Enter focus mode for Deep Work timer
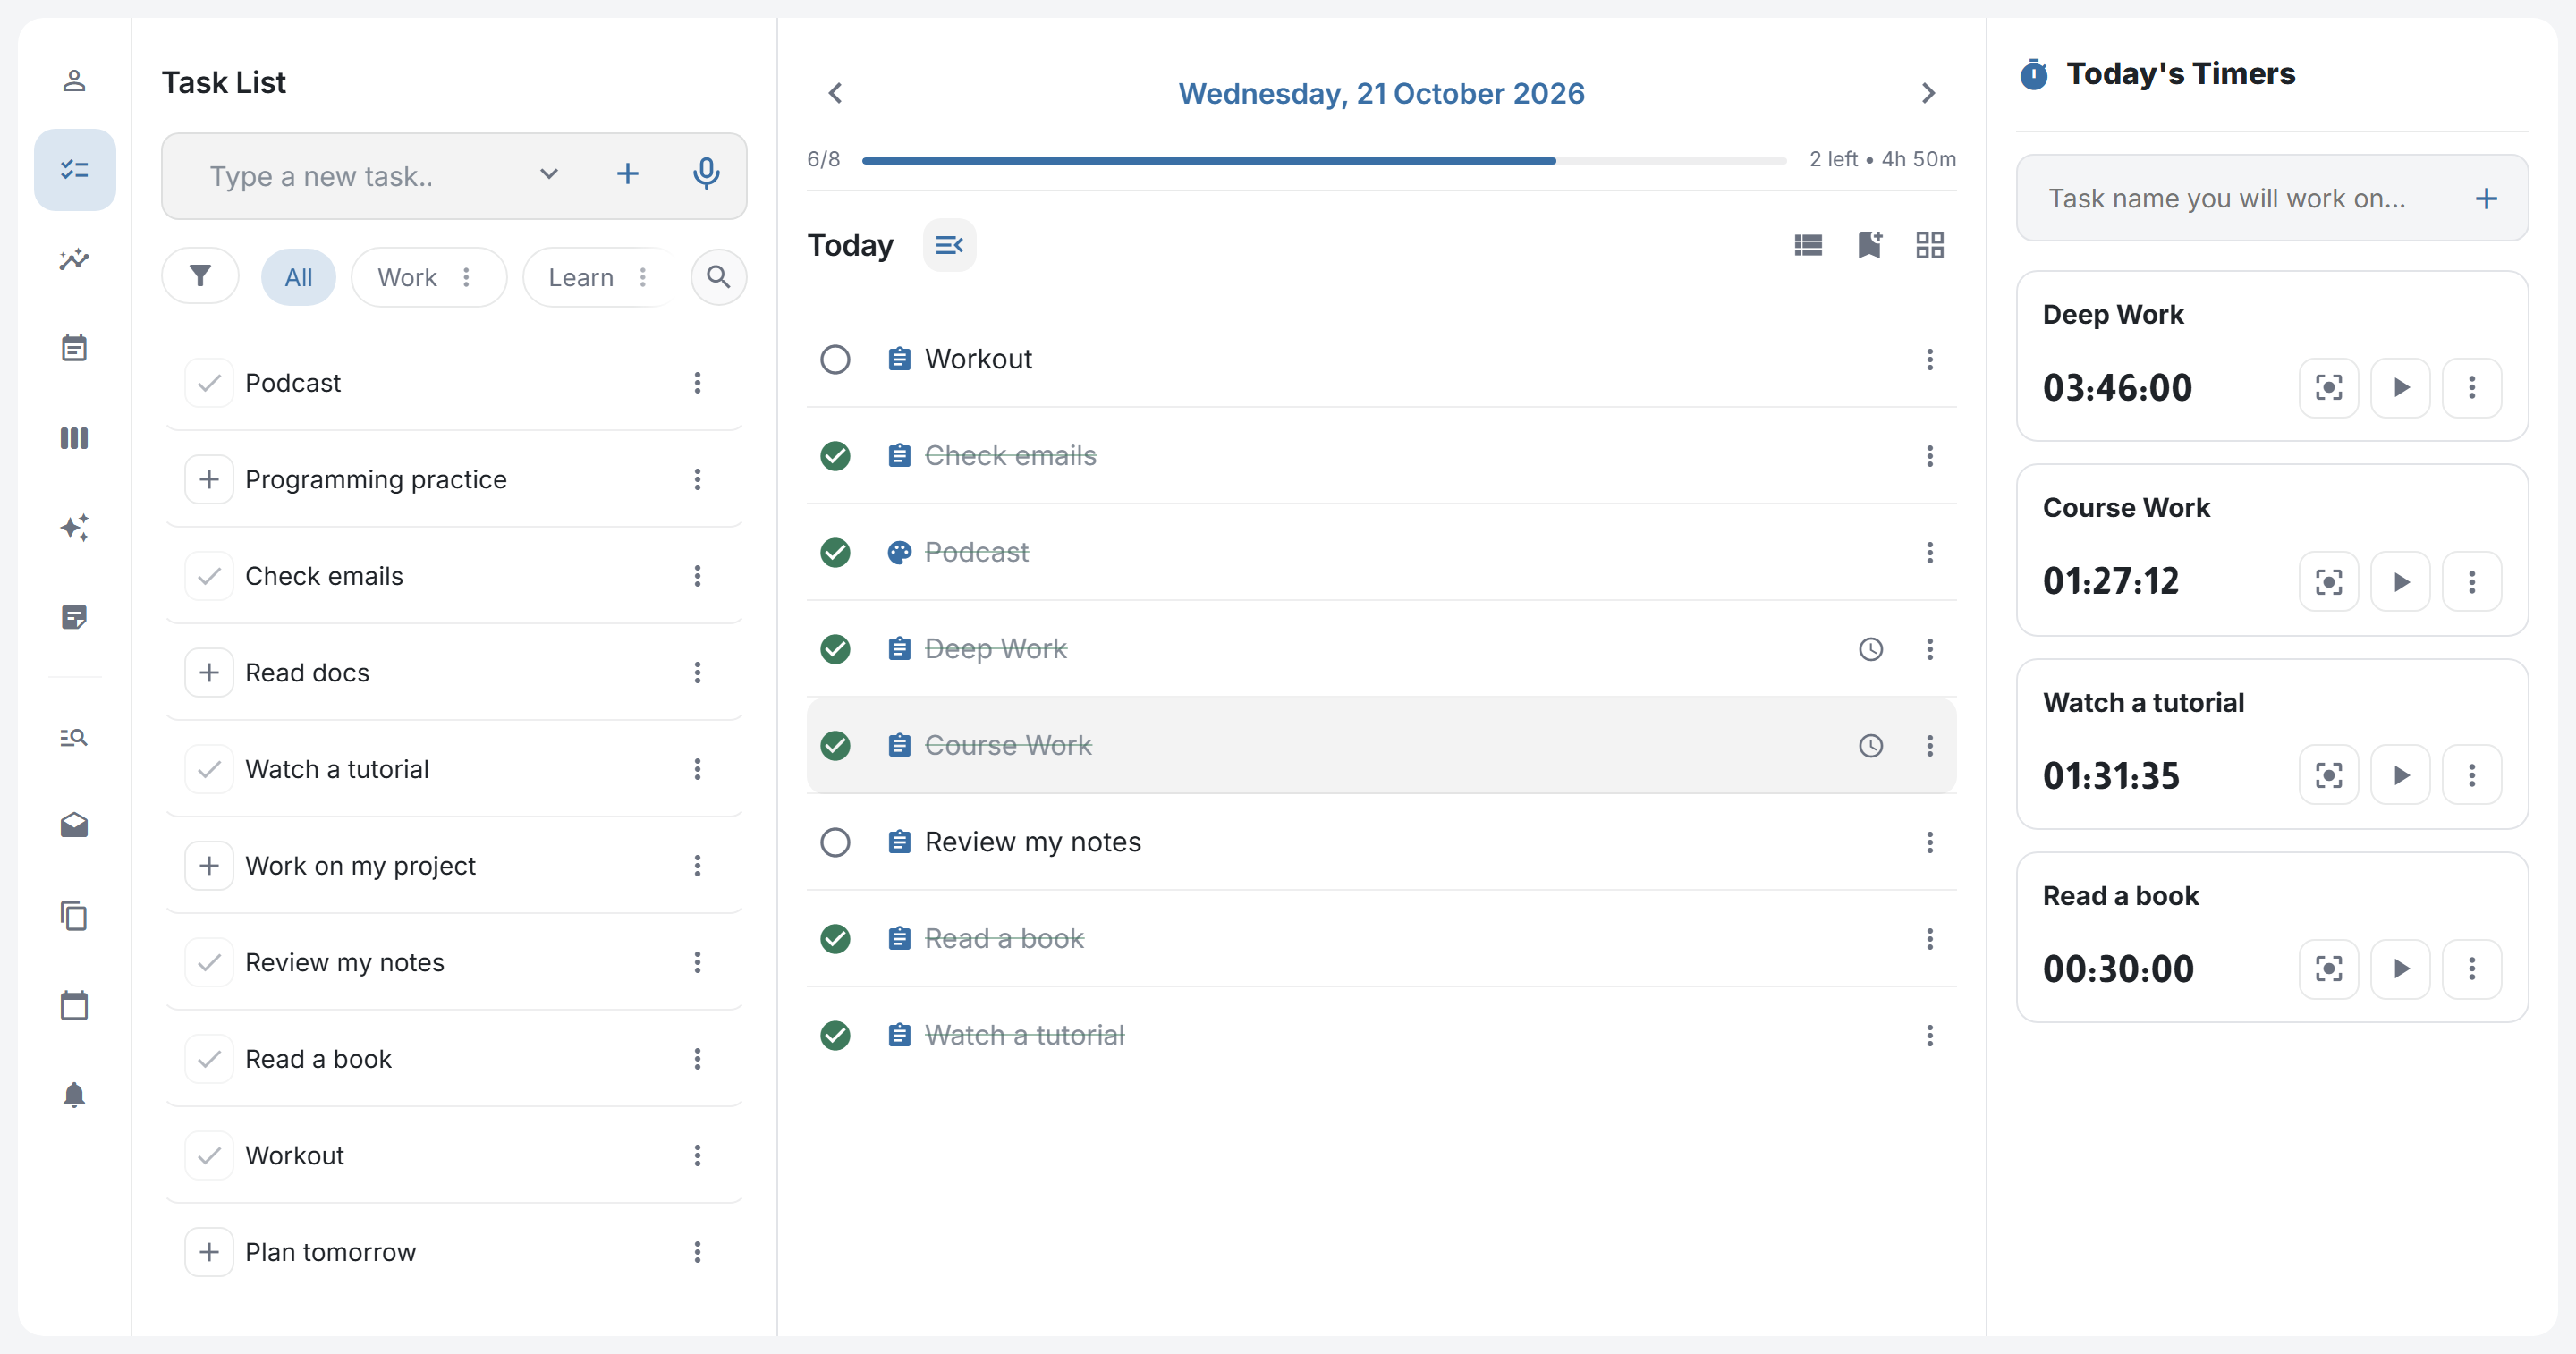Screen dimensions: 2576x1354 [x=2328, y=388]
